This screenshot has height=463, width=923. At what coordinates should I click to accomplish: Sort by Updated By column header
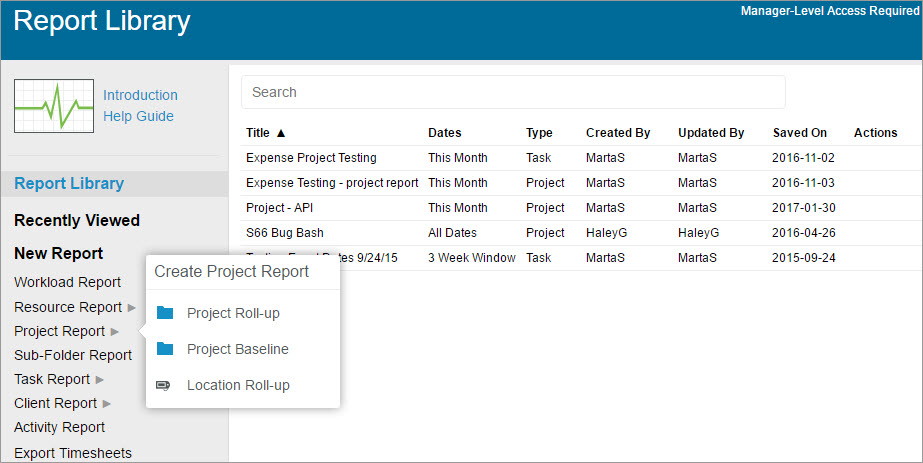coord(711,133)
